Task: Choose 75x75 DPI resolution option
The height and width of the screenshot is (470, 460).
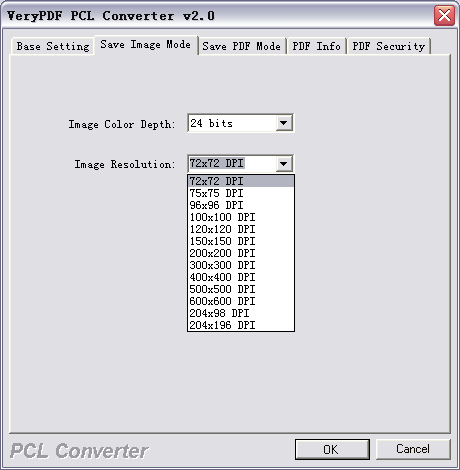Action: (241, 193)
